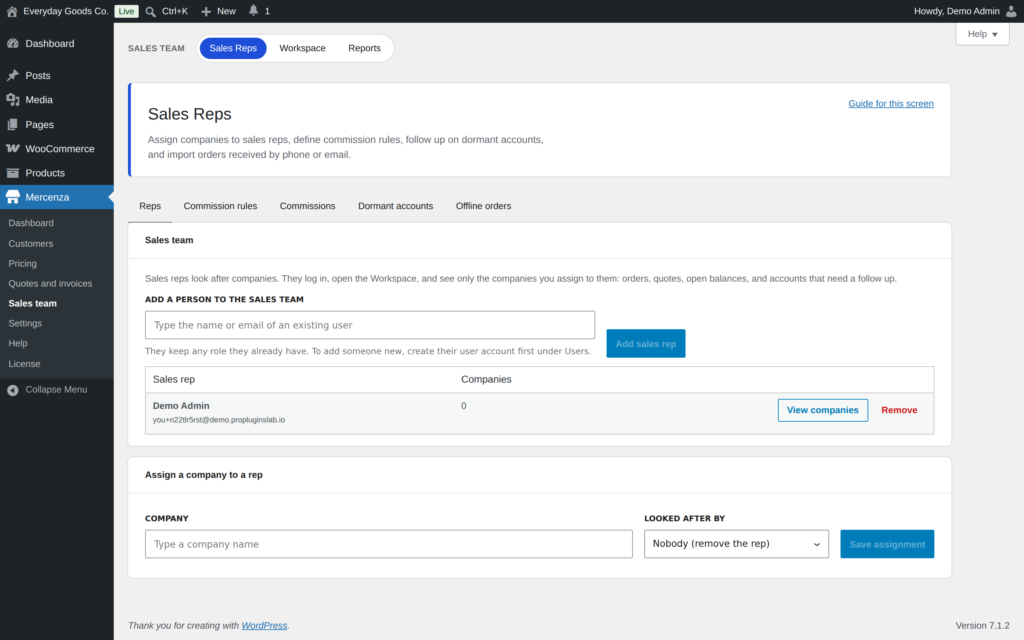The height and width of the screenshot is (640, 1024).
Task: Click the home icon beside Everyday Goods Co.
Action: coord(12,11)
